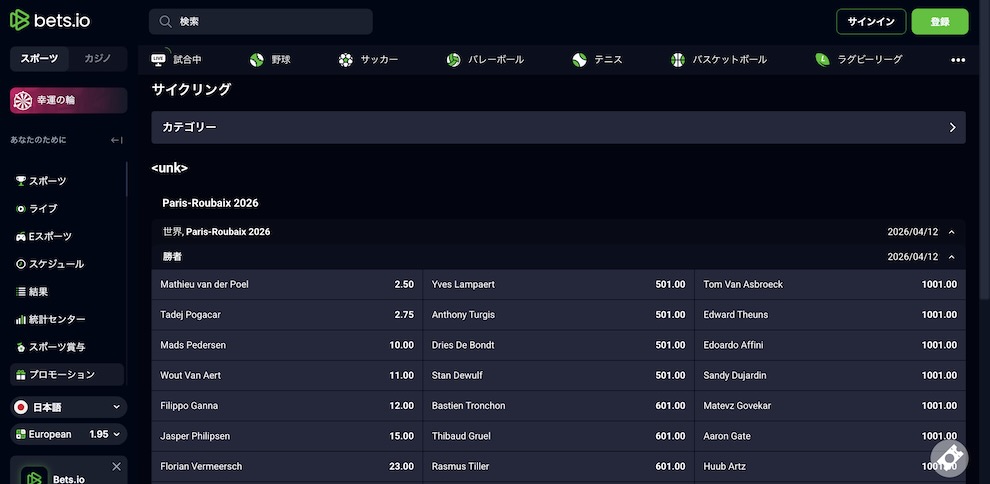The height and width of the screenshot is (484, 990).
Task: Click the baseball icon beside 野球
Action: click(x=256, y=60)
